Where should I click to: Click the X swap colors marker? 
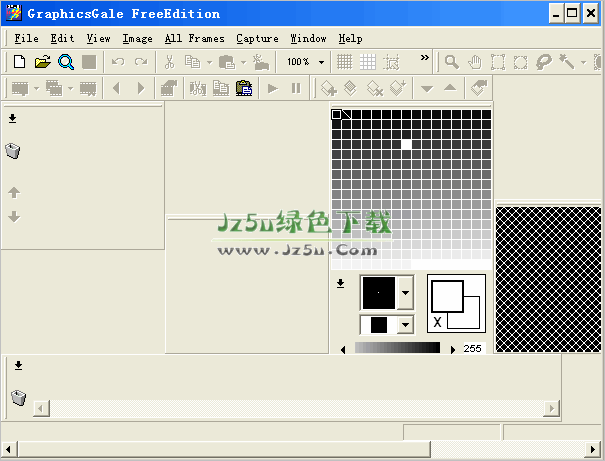[437, 322]
